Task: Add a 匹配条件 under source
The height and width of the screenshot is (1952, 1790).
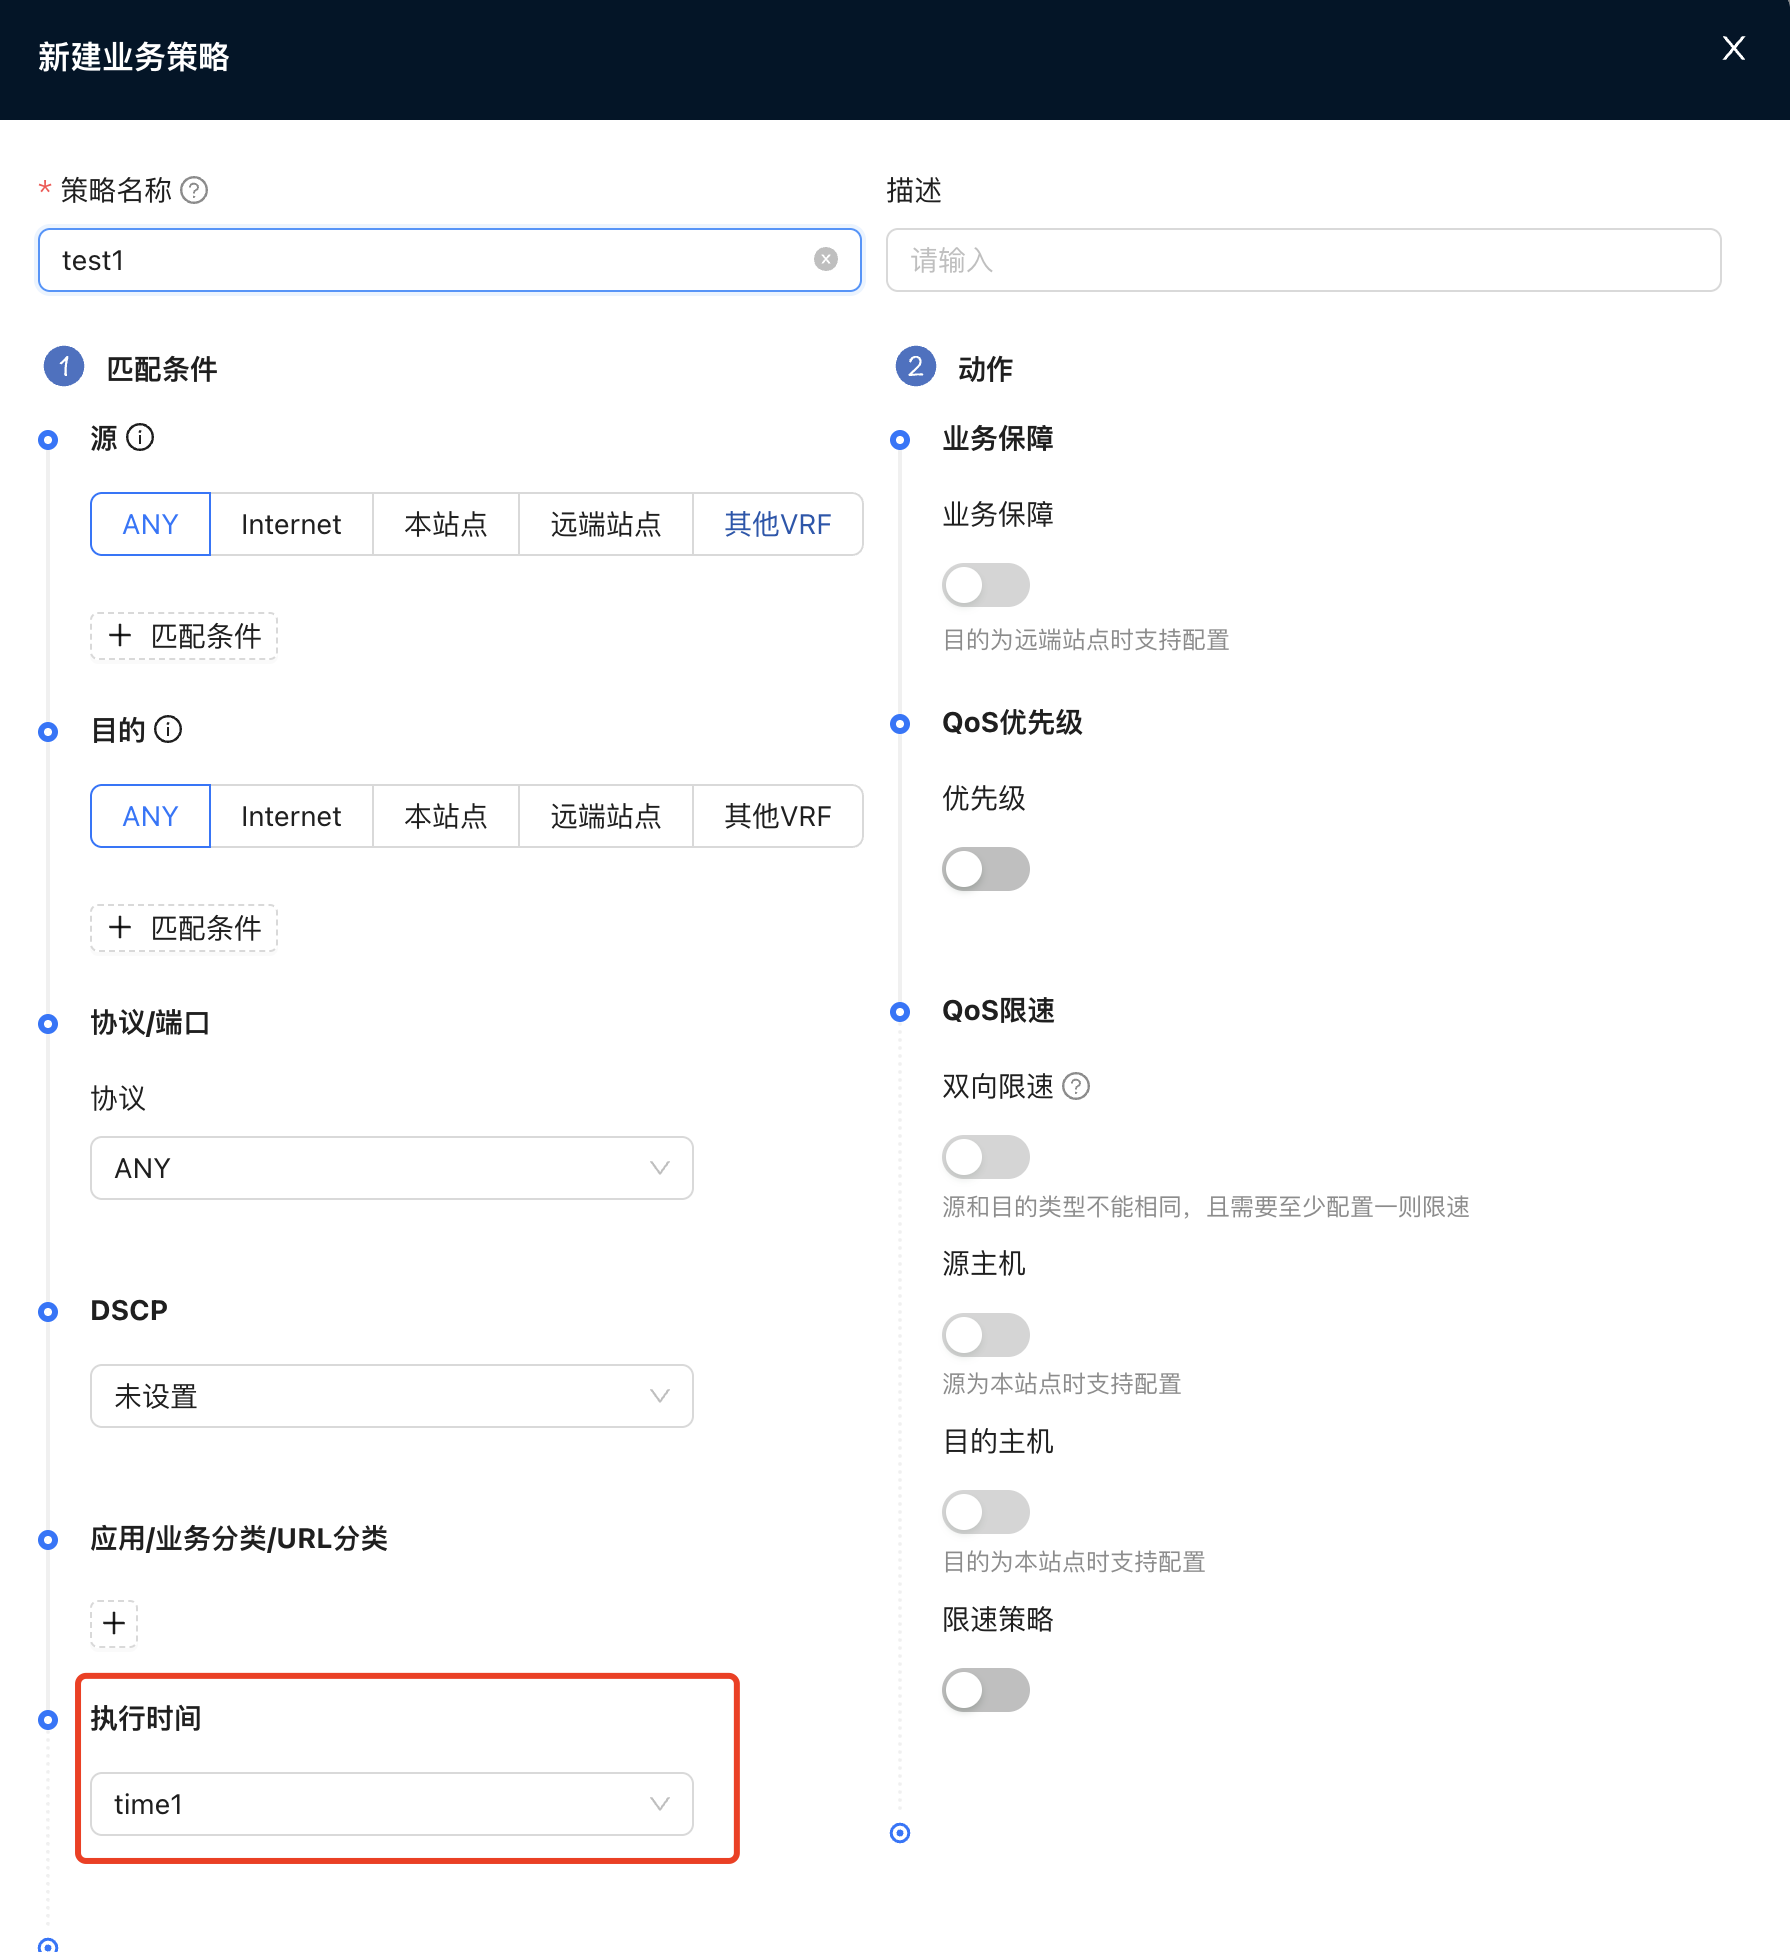Action: [184, 636]
